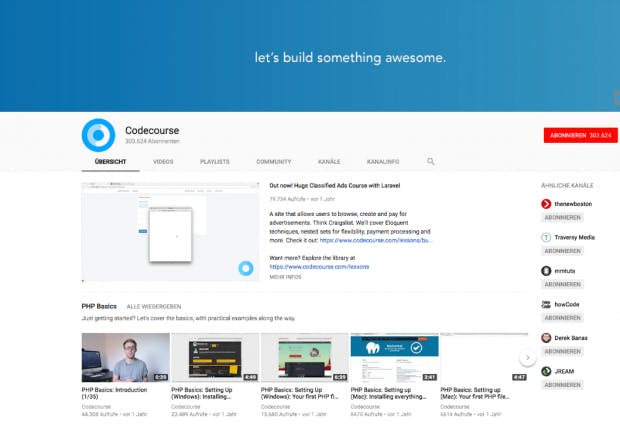Screen dimensions: 620x425
Task: Subscribe to Traversy Media channel
Action: [x=562, y=251]
